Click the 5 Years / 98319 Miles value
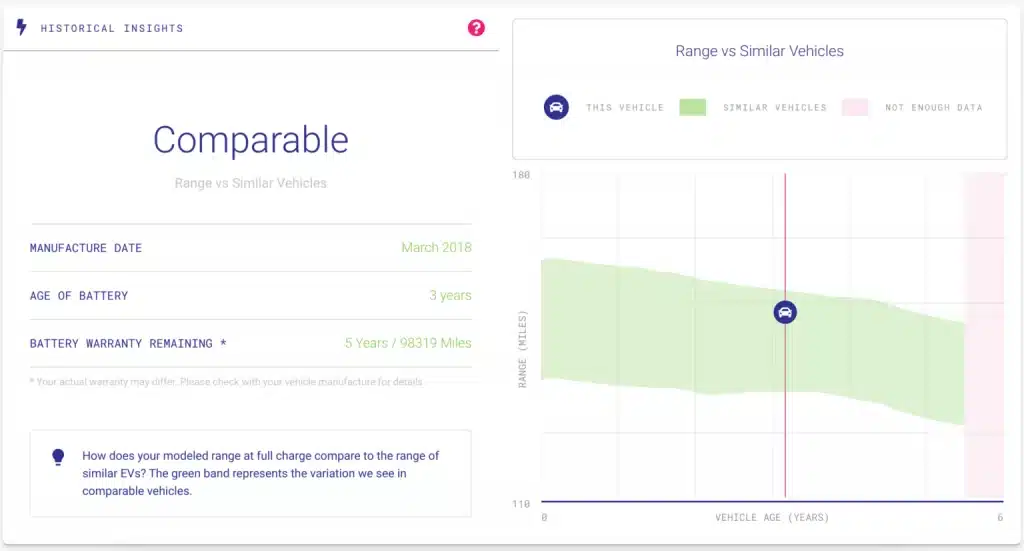 click(x=408, y=343)
